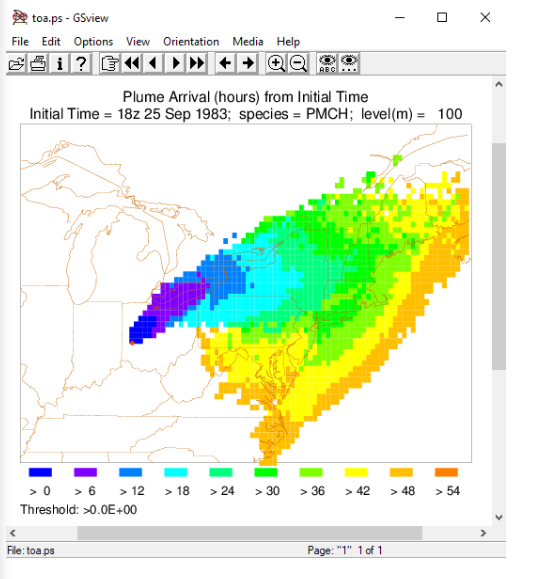The width and height of the screenshot is (545, 579).
Task: Click the >54 orange legend swatch
Action: [446, 472]
